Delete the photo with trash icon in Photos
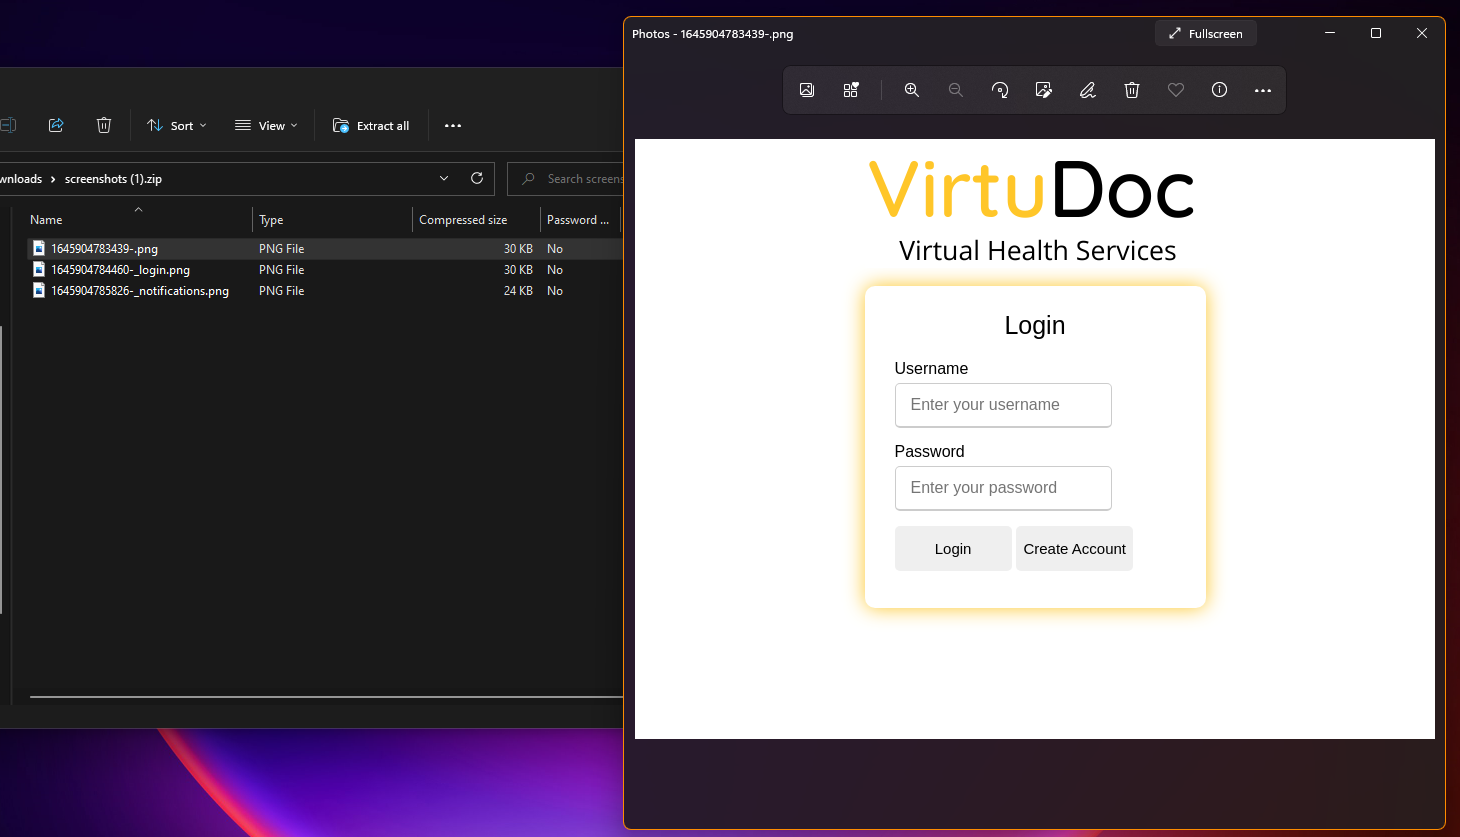The height and width of the screenshot is (837, 1460). [1132, 90]
